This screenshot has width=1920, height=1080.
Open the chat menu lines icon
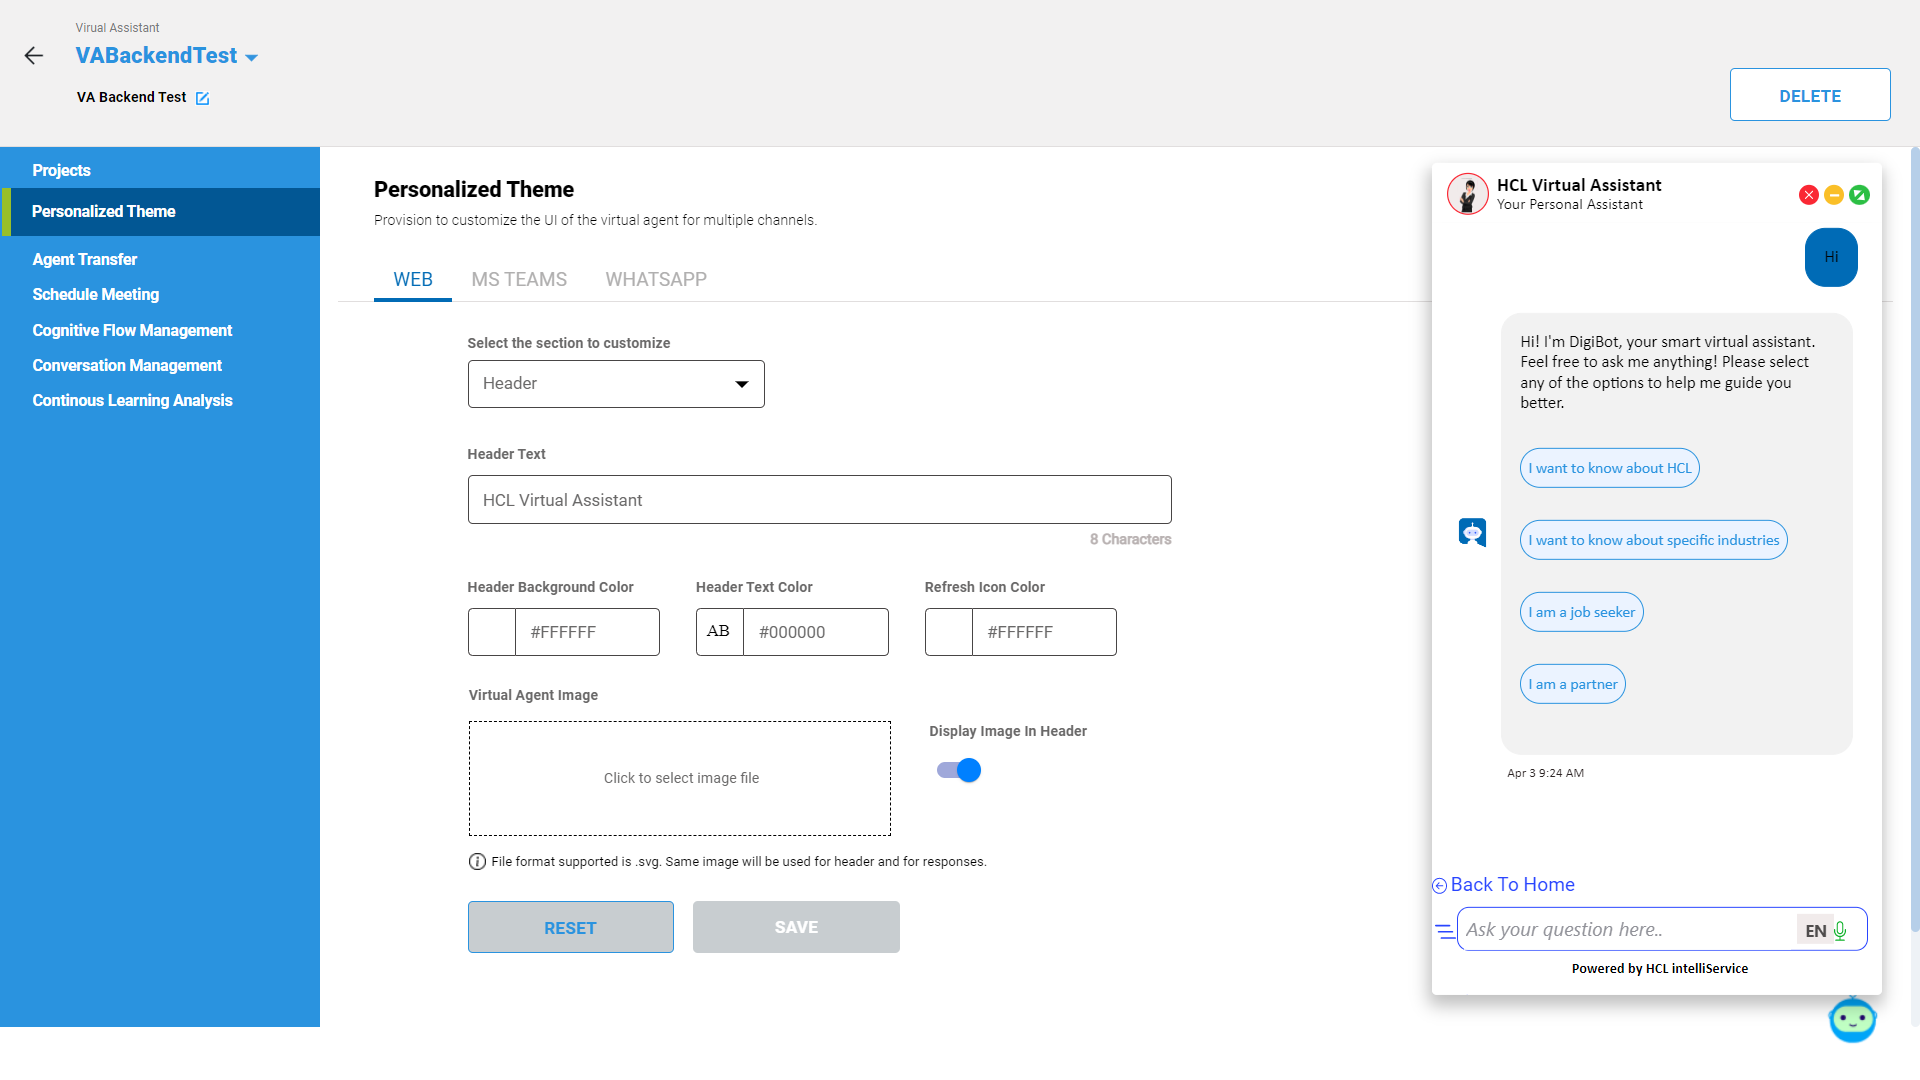click(x=1444, y=931)
